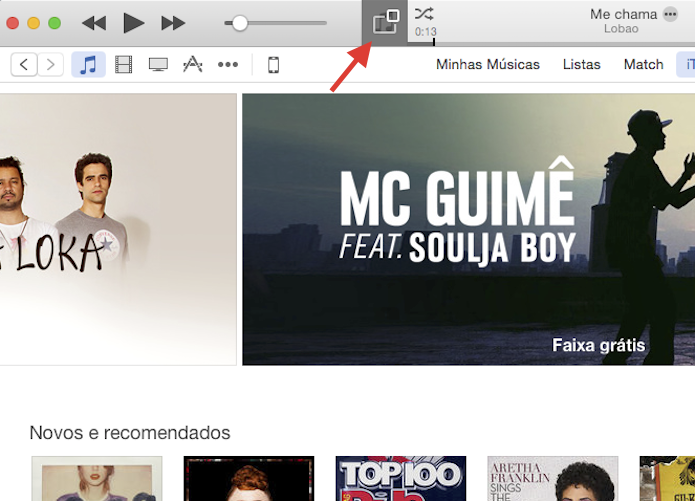Toggle shuffle mode icon
The width and height of the screenshot is (695, 501).
(x=424, y=14)
